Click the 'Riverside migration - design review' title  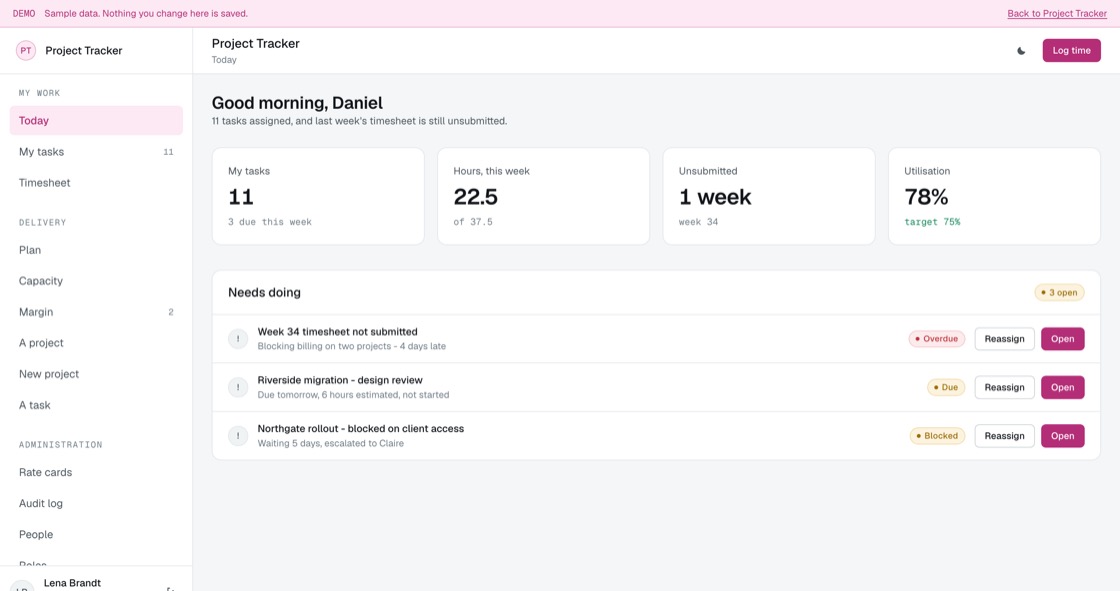(340, 380)
